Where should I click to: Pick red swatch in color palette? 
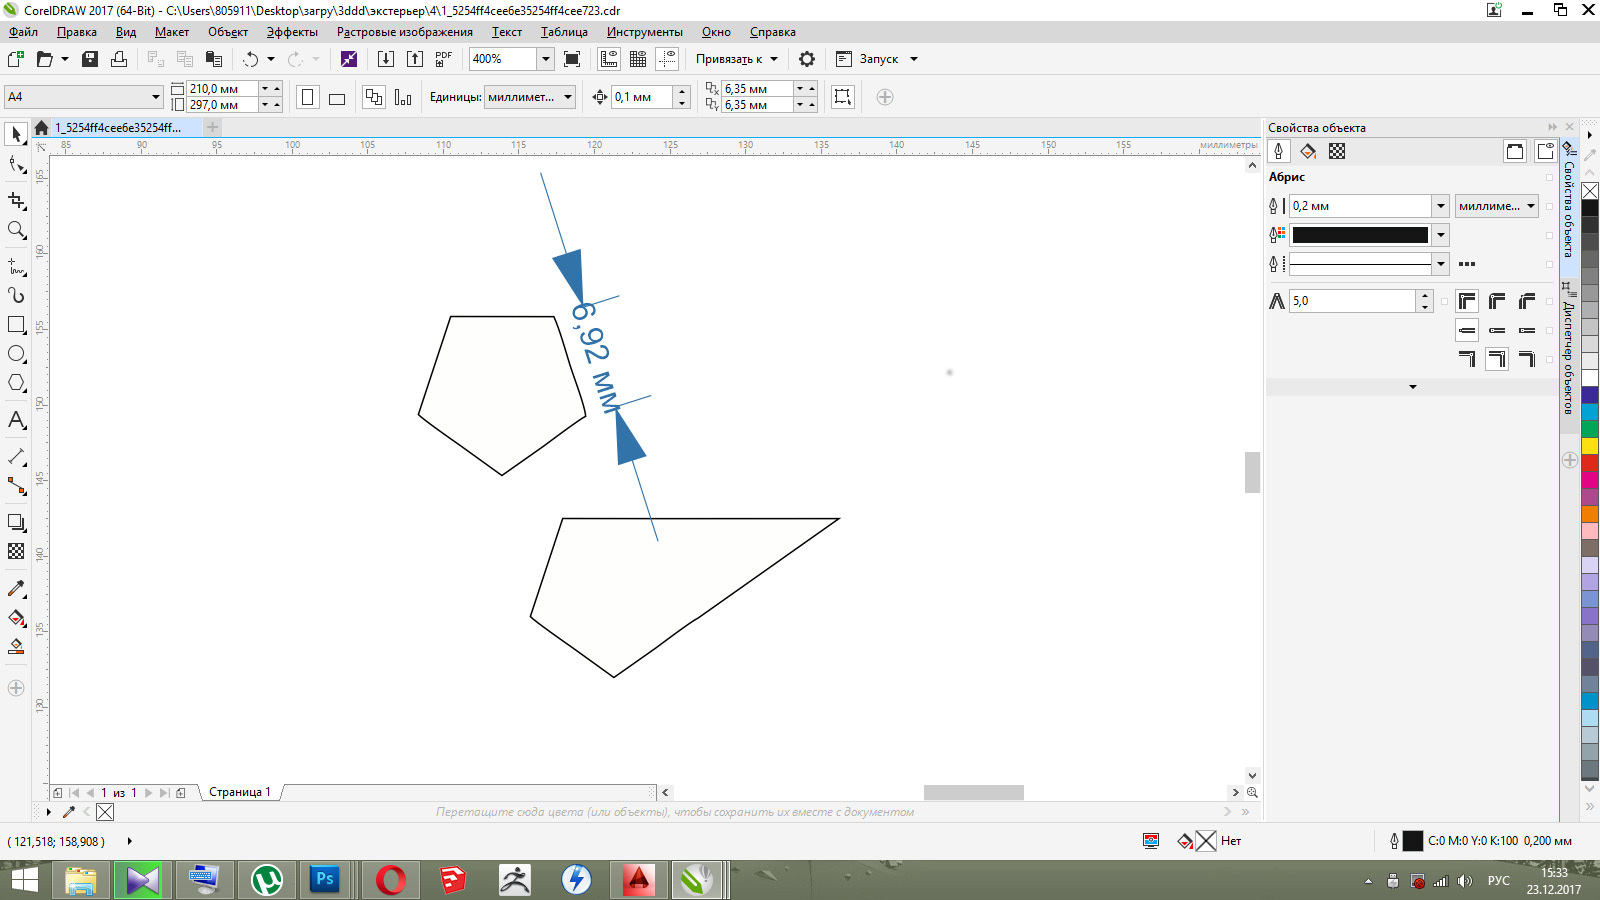1590,463
